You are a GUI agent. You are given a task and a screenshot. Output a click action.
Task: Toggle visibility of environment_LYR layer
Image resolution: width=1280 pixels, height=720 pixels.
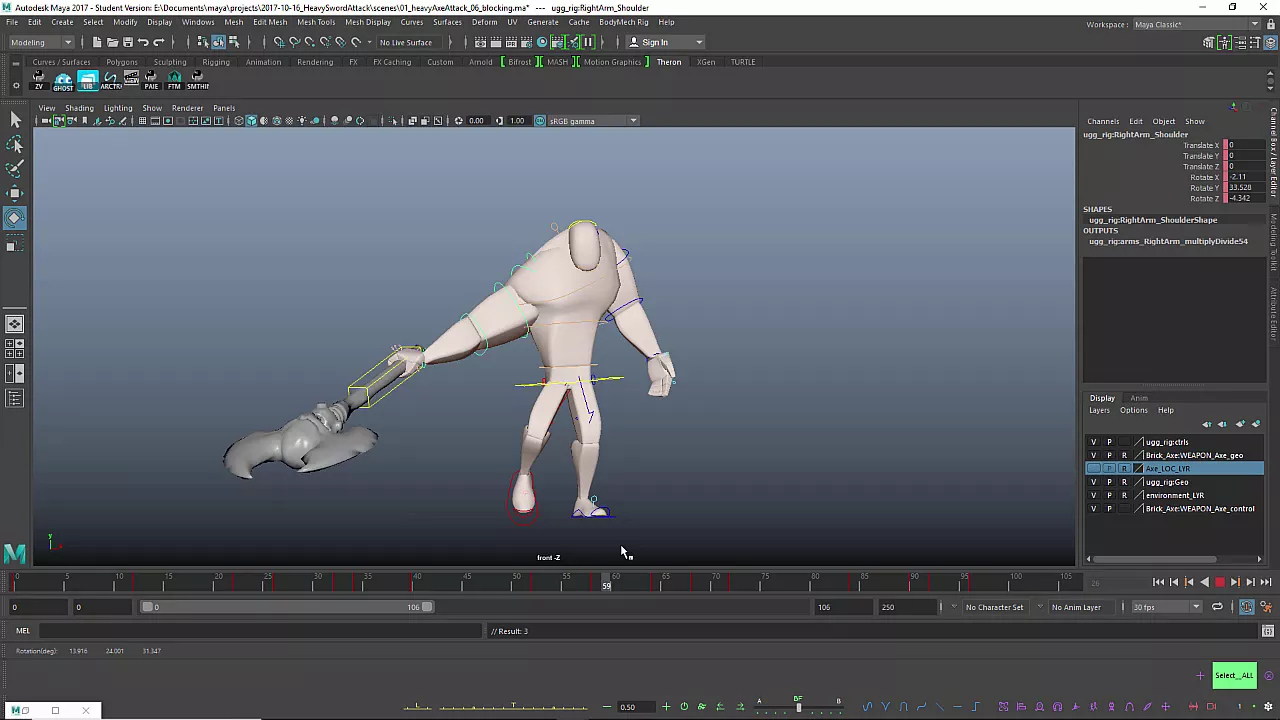pyautogui.click(x=1094, y=495)
